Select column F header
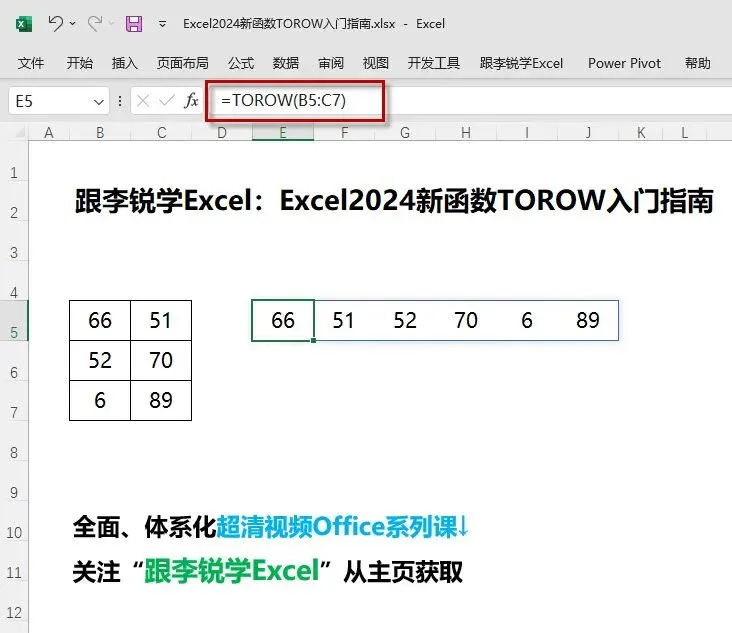 coord(344,133)
